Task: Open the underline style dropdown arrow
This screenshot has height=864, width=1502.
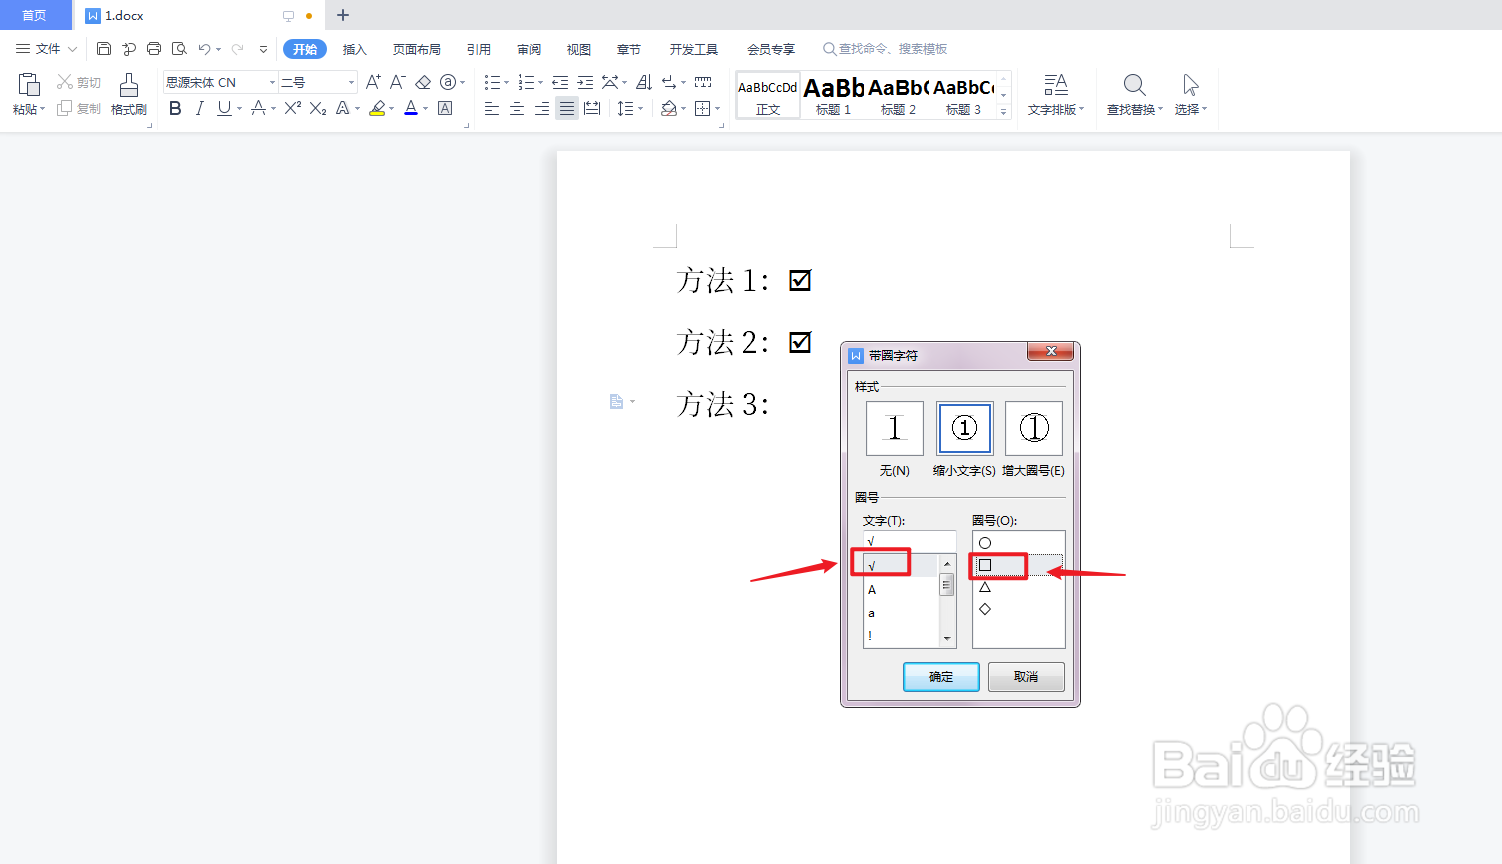Action: pyautogui.click(x=240, y=109)
